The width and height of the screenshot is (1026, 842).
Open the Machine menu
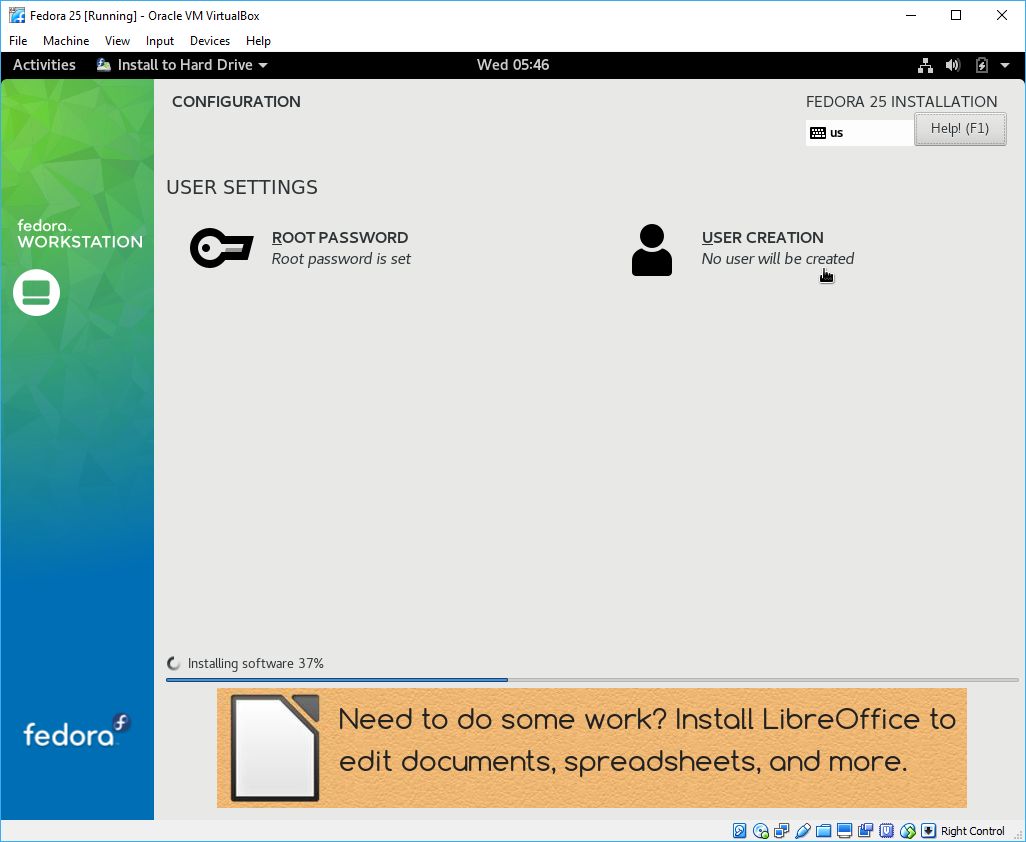click(66, 41)
